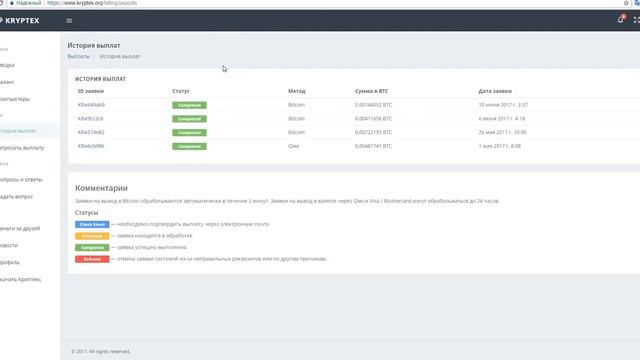
Task: Open Баланс in the sidebar
Action: (7, 82)
